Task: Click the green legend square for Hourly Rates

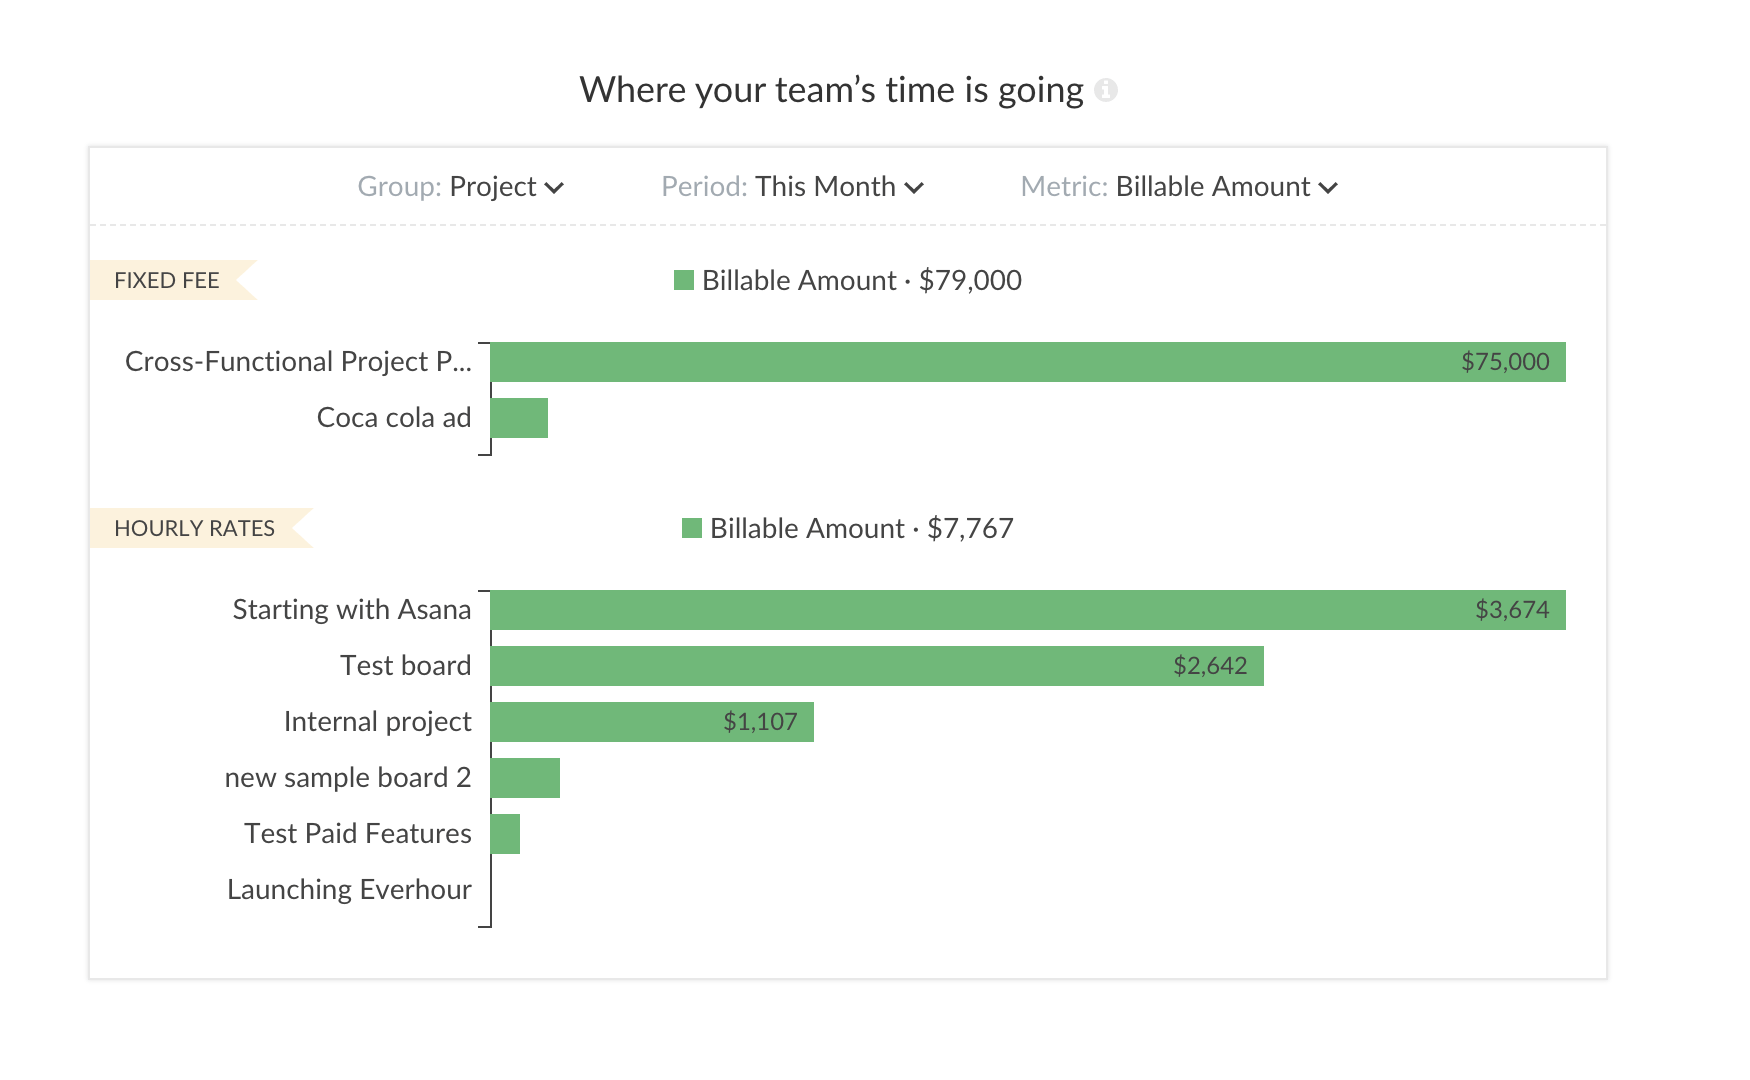Action: coord(692,528)
